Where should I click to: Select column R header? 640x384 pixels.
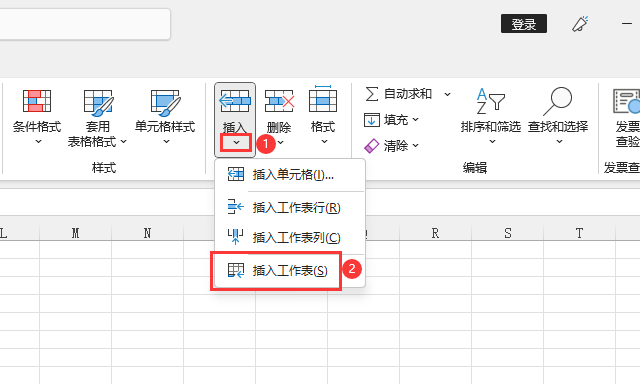pyautogui.click(x=435, y=233)
